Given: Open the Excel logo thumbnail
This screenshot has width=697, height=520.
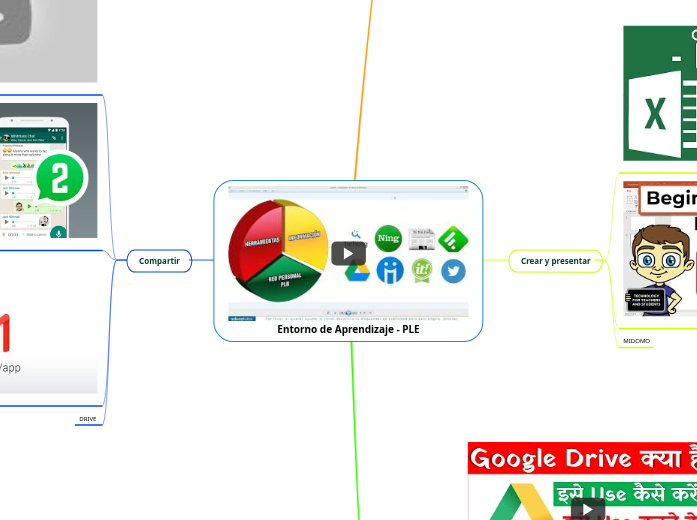Looking at the screenshot, I should coord(660,93).
